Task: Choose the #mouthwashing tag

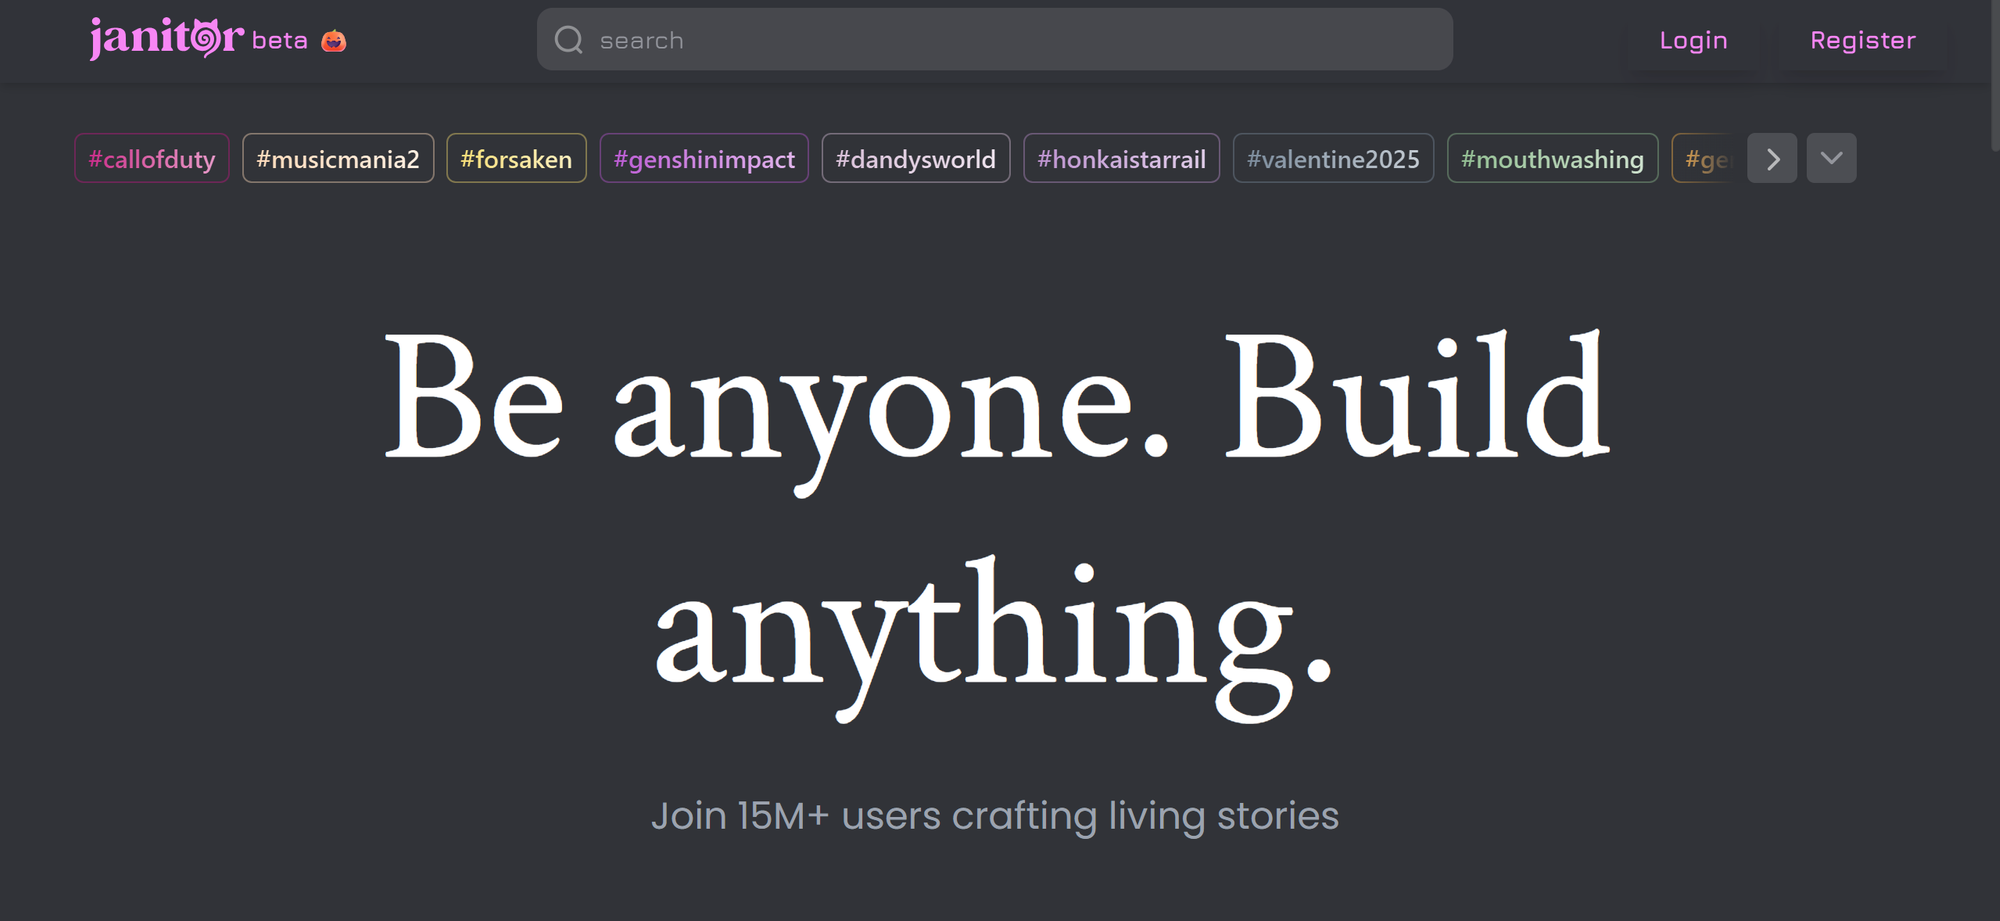Action: (1553, 159)
